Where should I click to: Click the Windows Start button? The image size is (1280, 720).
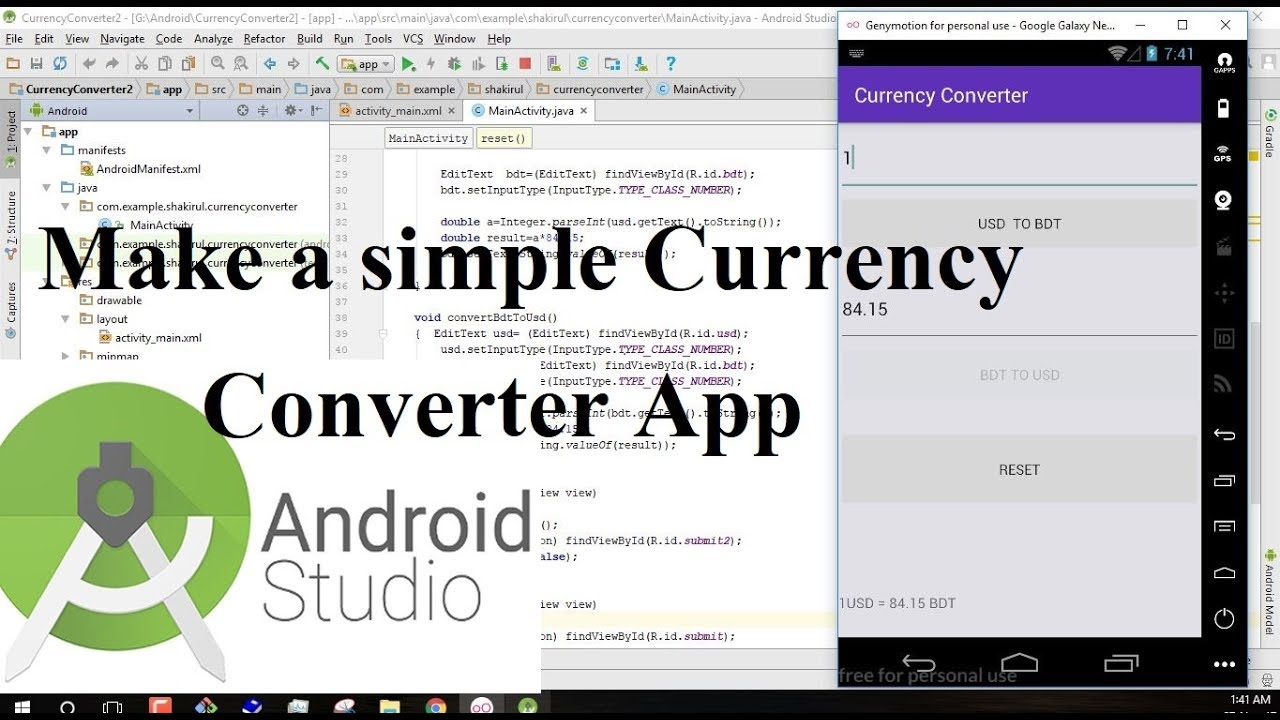22,707
